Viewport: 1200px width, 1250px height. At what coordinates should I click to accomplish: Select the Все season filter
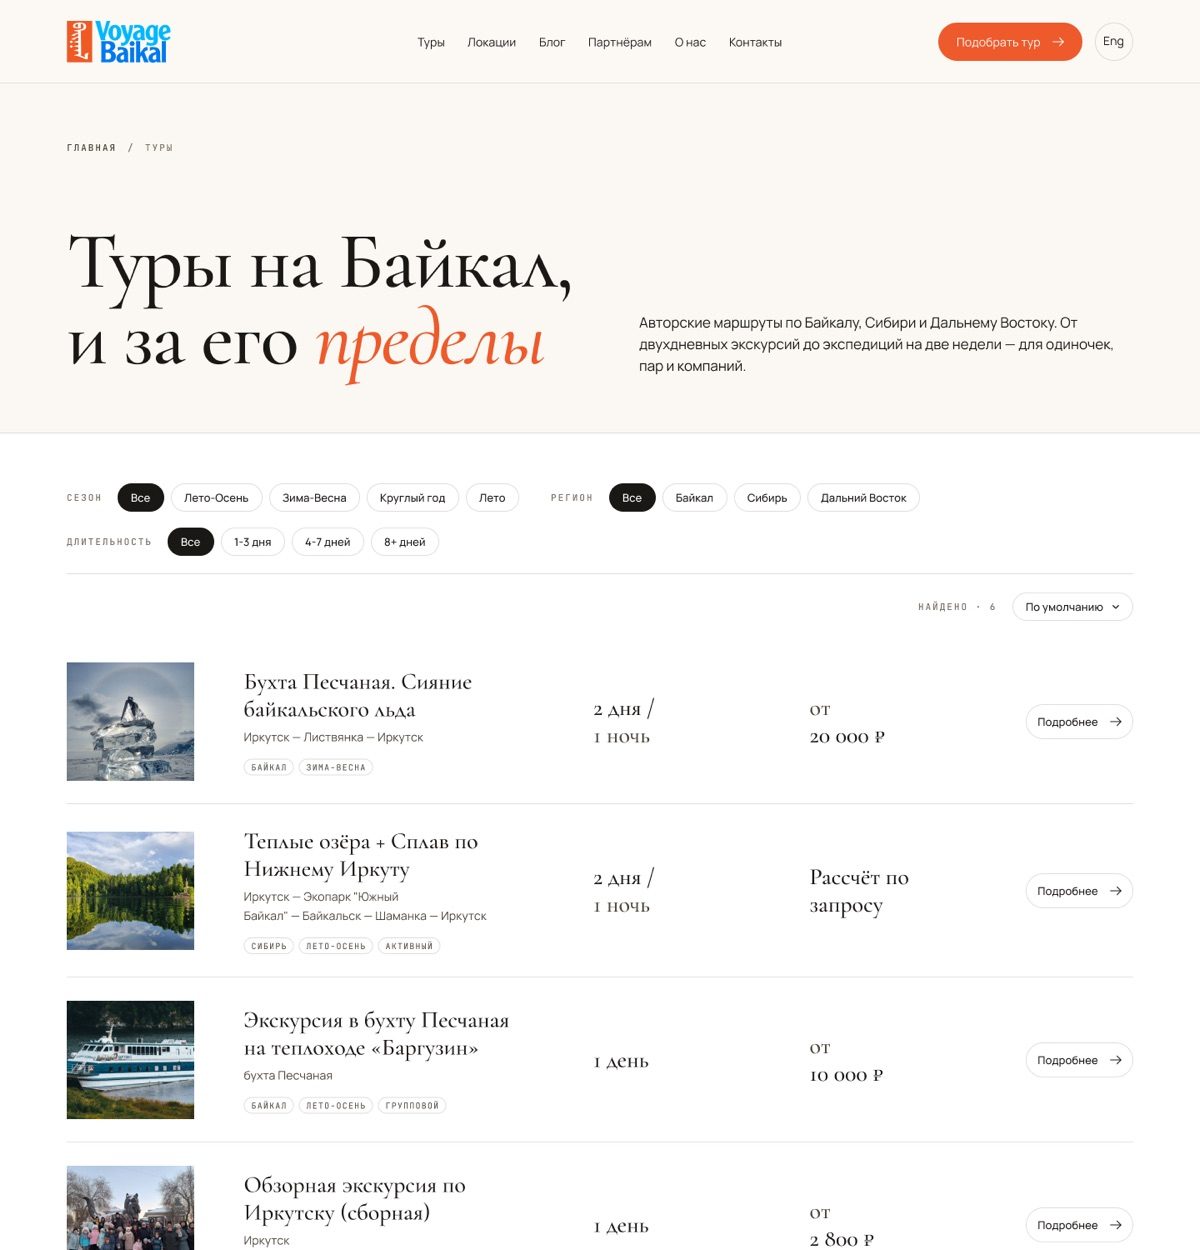(x=140, y=498)
